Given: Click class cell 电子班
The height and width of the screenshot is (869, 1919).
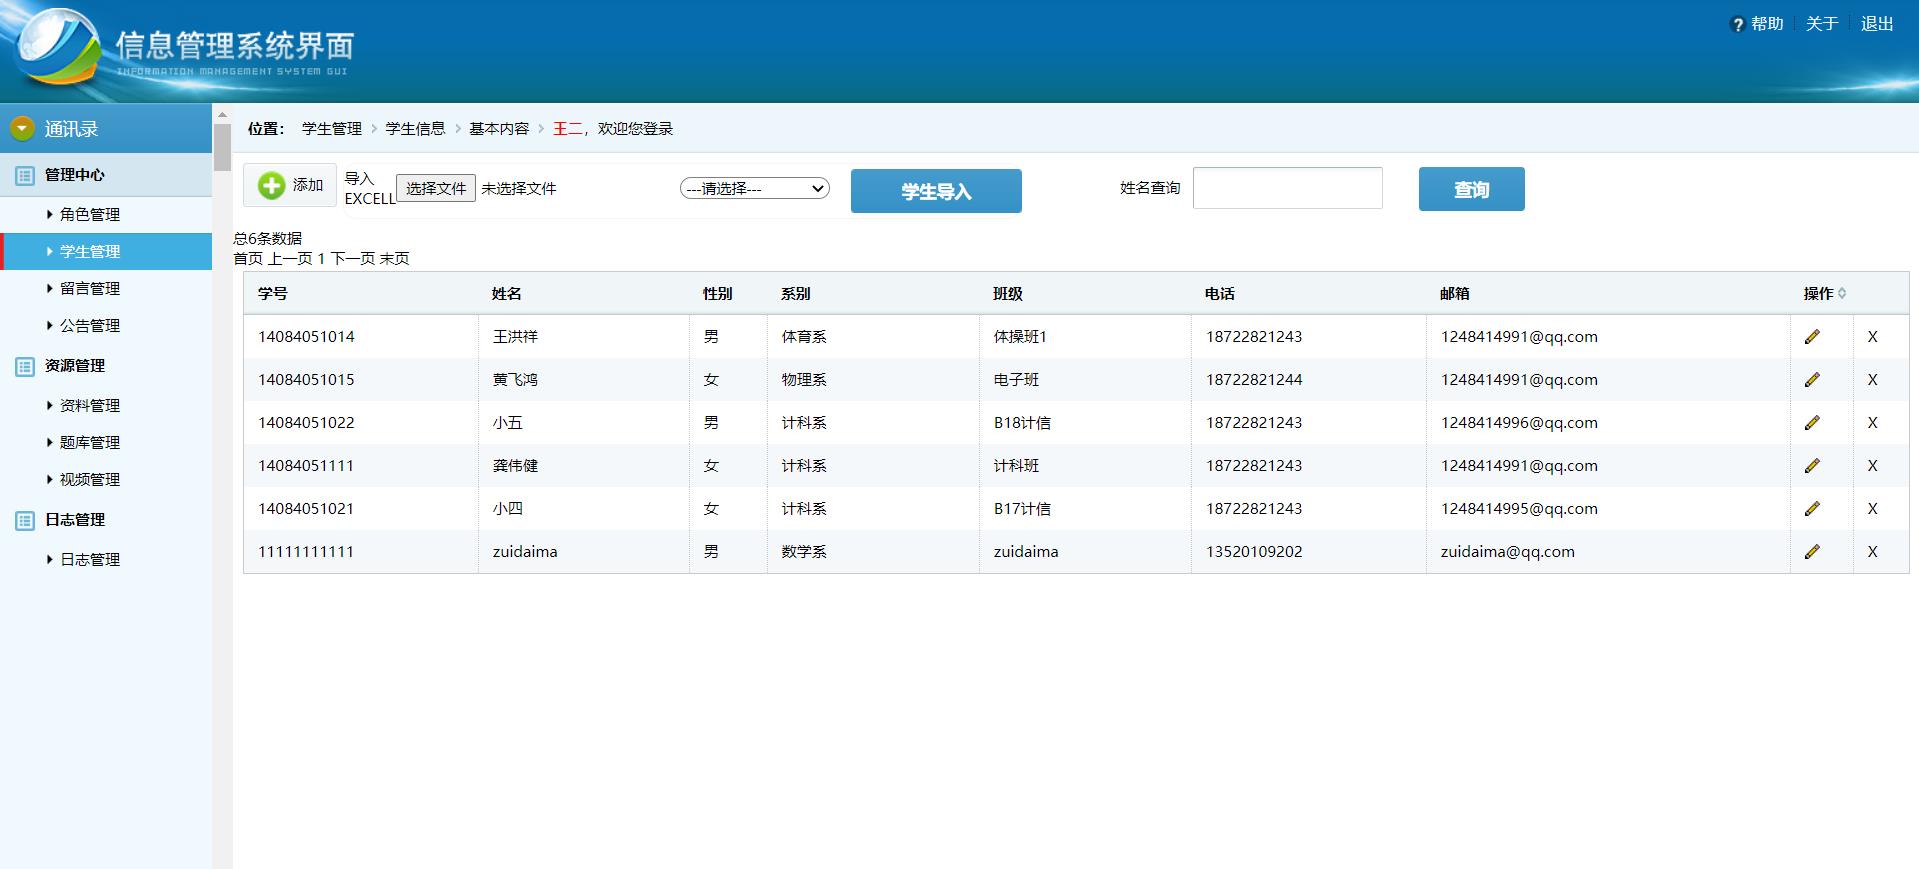Looking at the screenshot, I should [1016, 380].
